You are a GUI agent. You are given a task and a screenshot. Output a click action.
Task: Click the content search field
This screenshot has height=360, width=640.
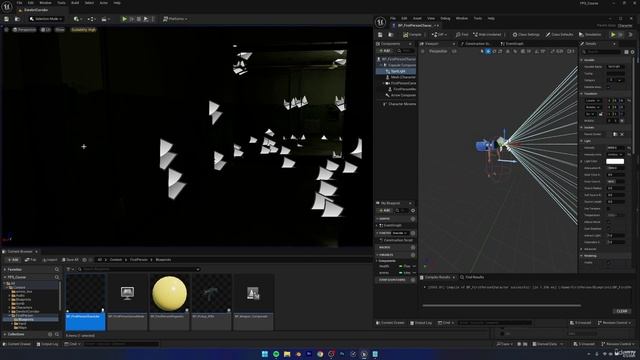point(139,269)
